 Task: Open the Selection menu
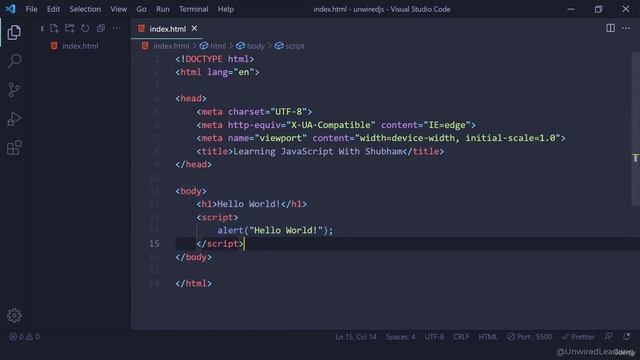pyautogui.click(x=85, y=9)
